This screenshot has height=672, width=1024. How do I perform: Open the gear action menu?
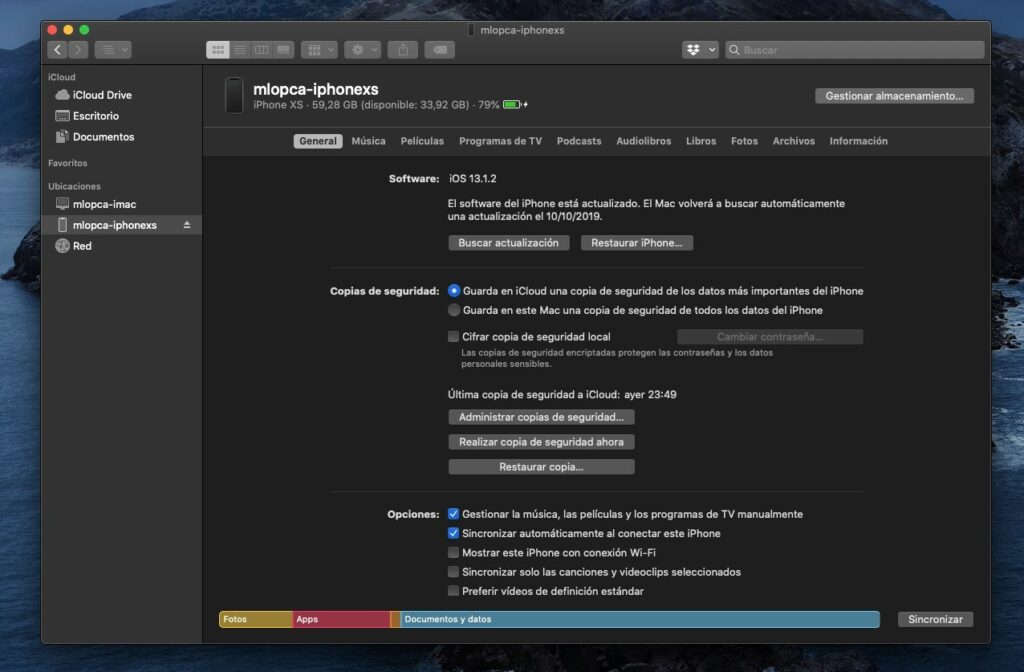[x=362, y=50]
